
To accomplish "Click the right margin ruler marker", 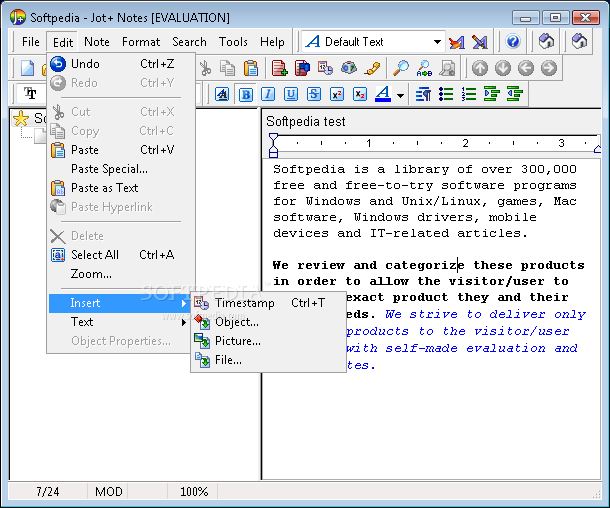I will [598, 149].
